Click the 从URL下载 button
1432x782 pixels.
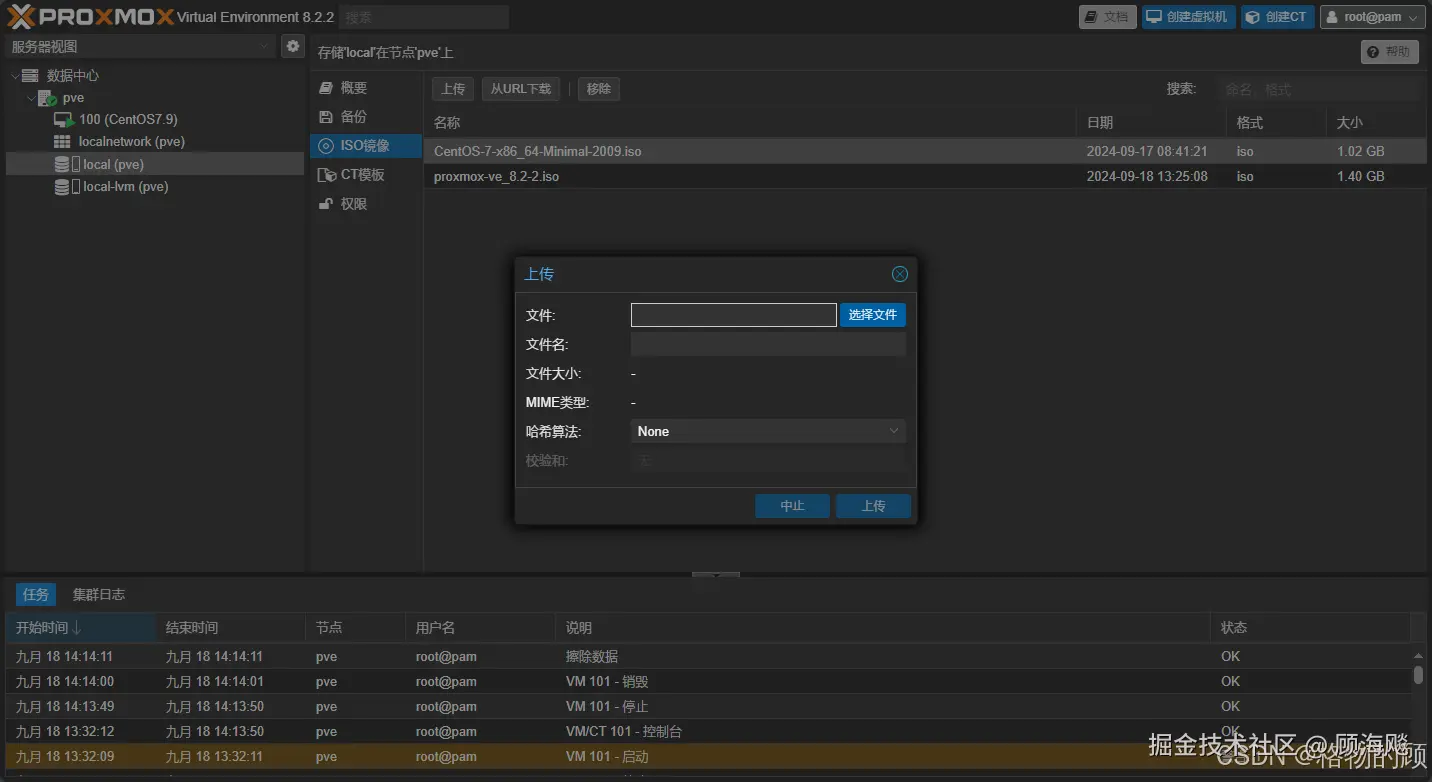(521, 89)
